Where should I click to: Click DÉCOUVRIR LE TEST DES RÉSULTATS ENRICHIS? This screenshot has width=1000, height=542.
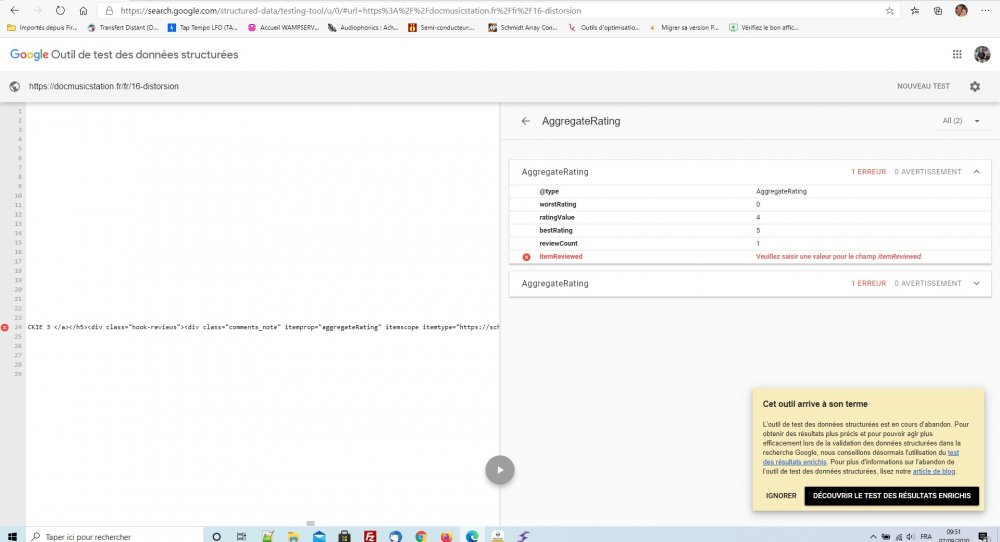pyautogui.click(x=892, y=495)
